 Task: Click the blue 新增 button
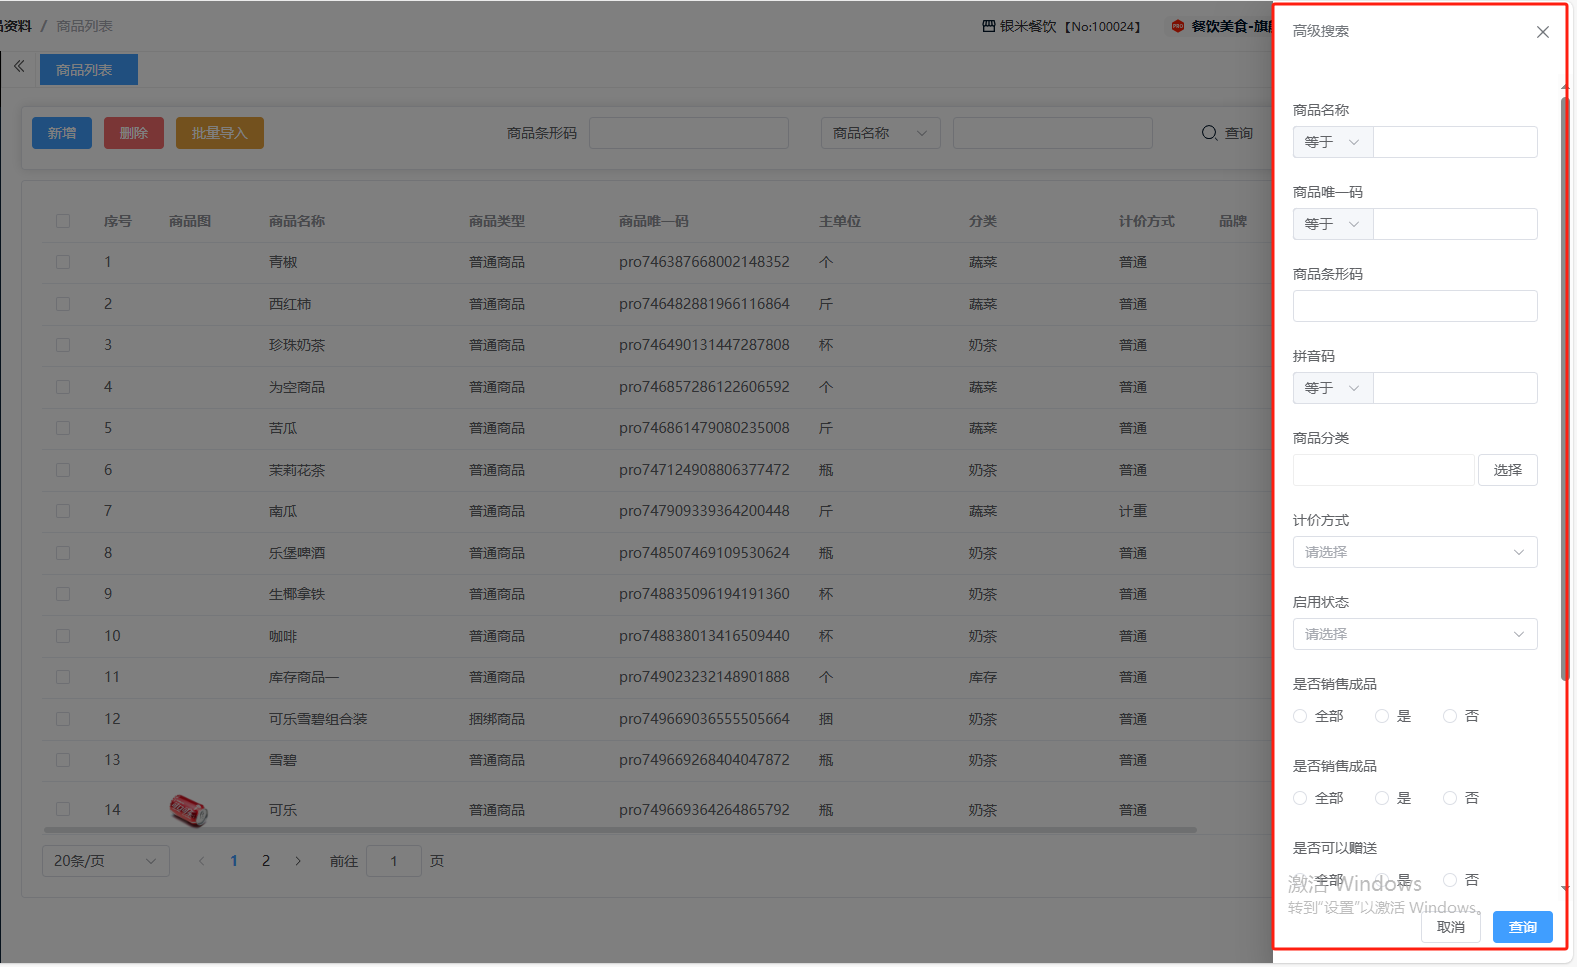62,133
